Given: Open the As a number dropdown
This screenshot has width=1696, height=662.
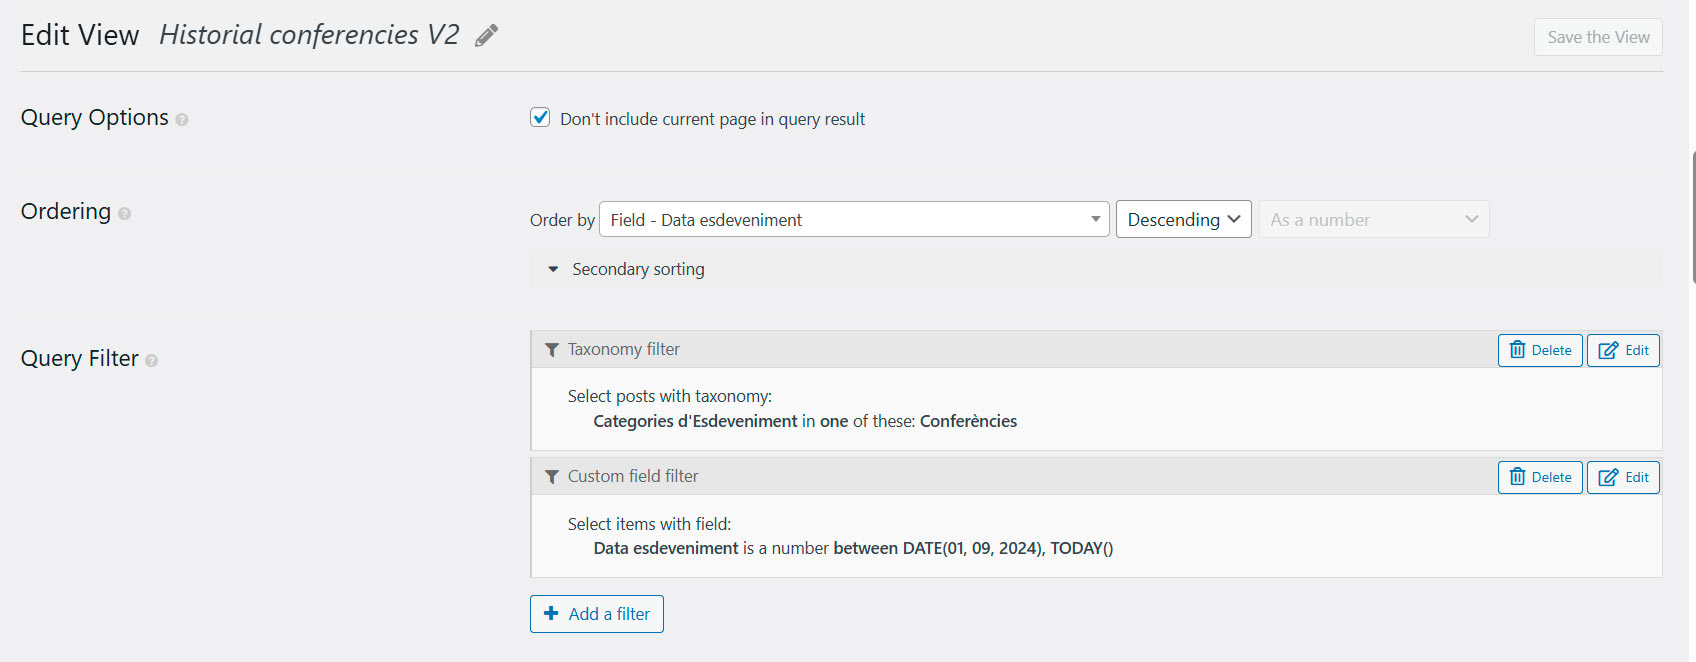Looking at the screenshot, I should pyautogui.click(x=1373, y=220).
